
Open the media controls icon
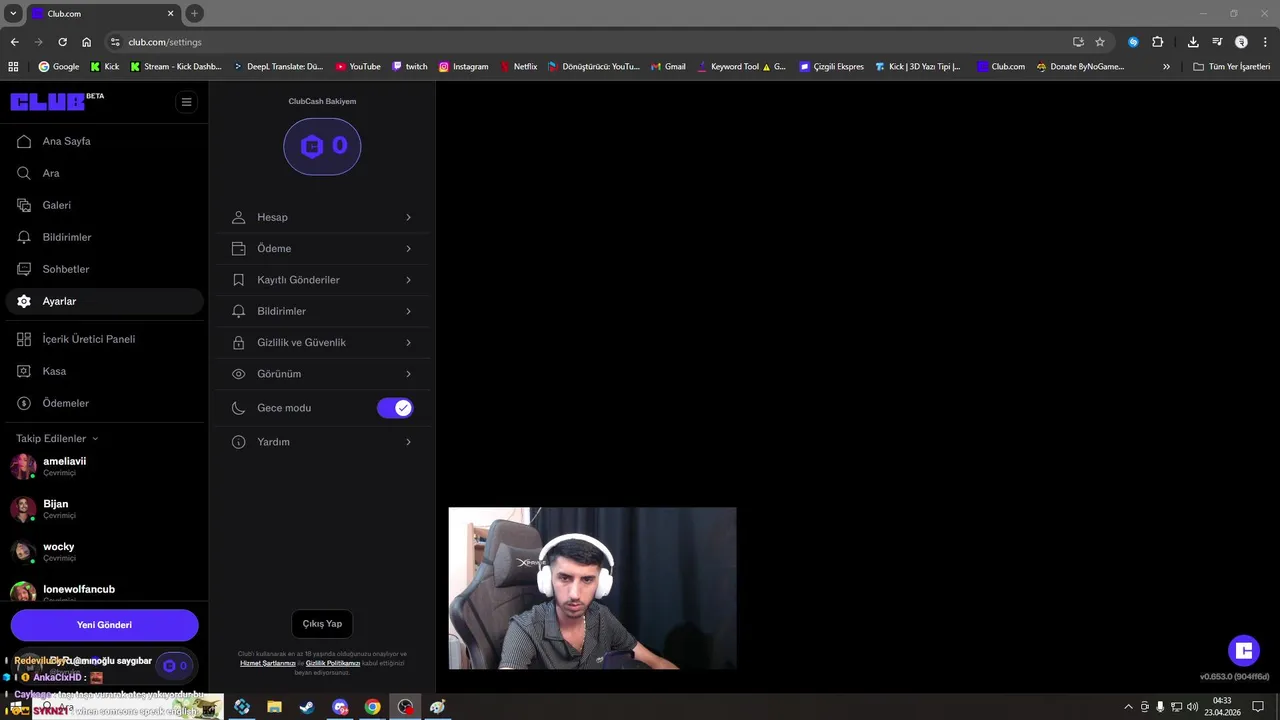1217,42
